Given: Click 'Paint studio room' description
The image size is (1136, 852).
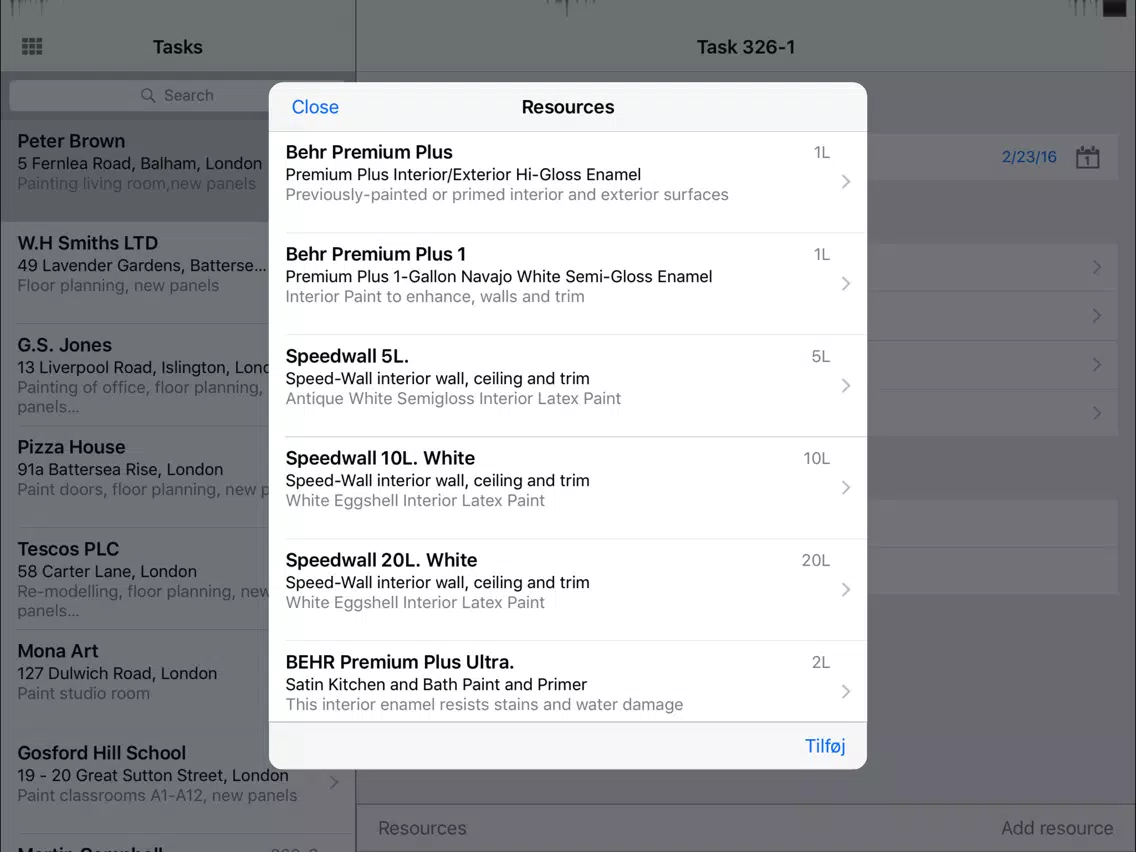Looking at the screenshot, I should click(83, 693).
